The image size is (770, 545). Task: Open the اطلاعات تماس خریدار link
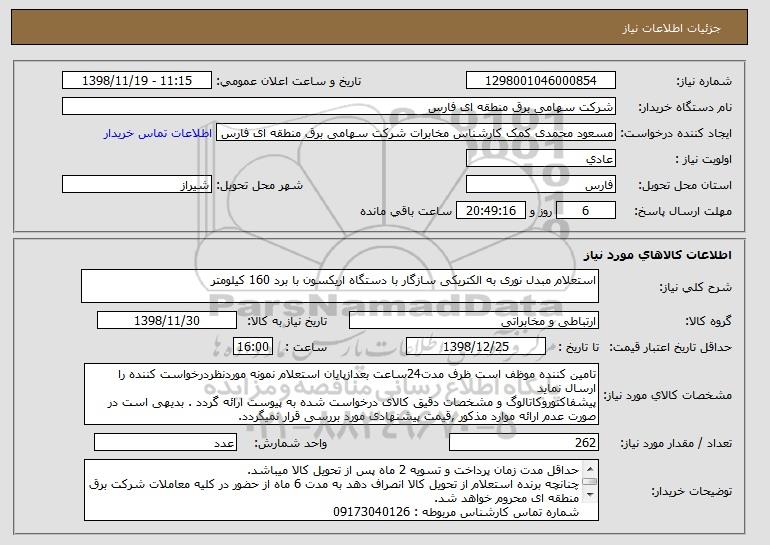[158, 133]
